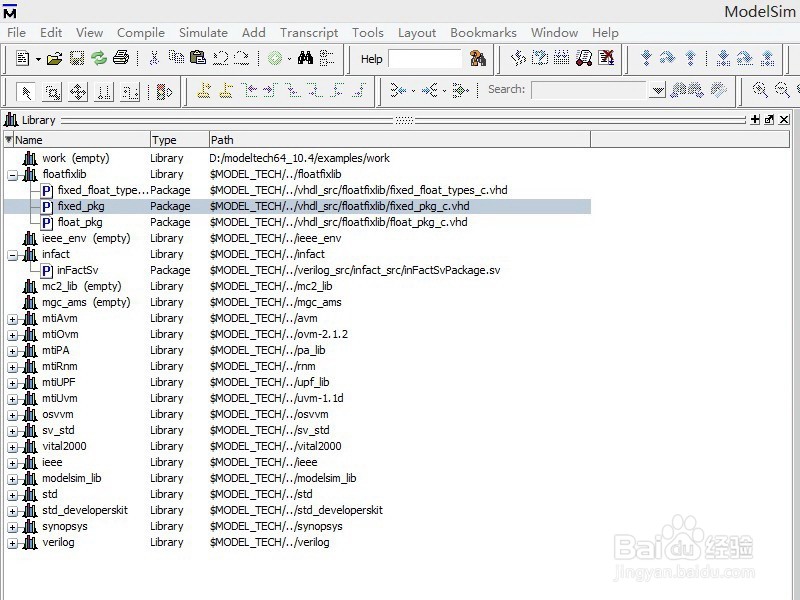Click the Find Next Transition arrow icon
This screenshot has height=600, width=800.
[270, 91]
